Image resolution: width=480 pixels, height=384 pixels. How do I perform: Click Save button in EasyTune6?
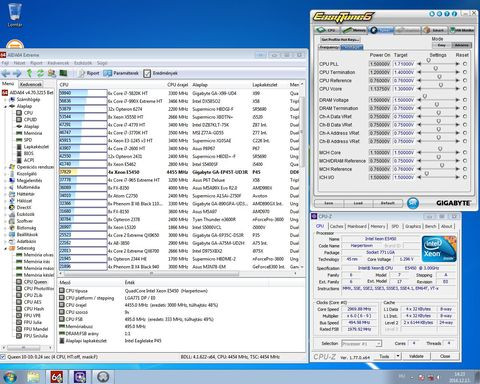(329, 203)
